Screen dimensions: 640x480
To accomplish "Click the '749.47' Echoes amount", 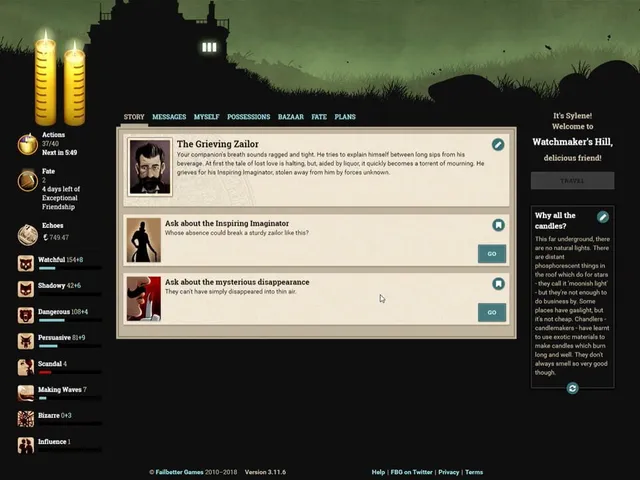I will (x=59, y=238).
